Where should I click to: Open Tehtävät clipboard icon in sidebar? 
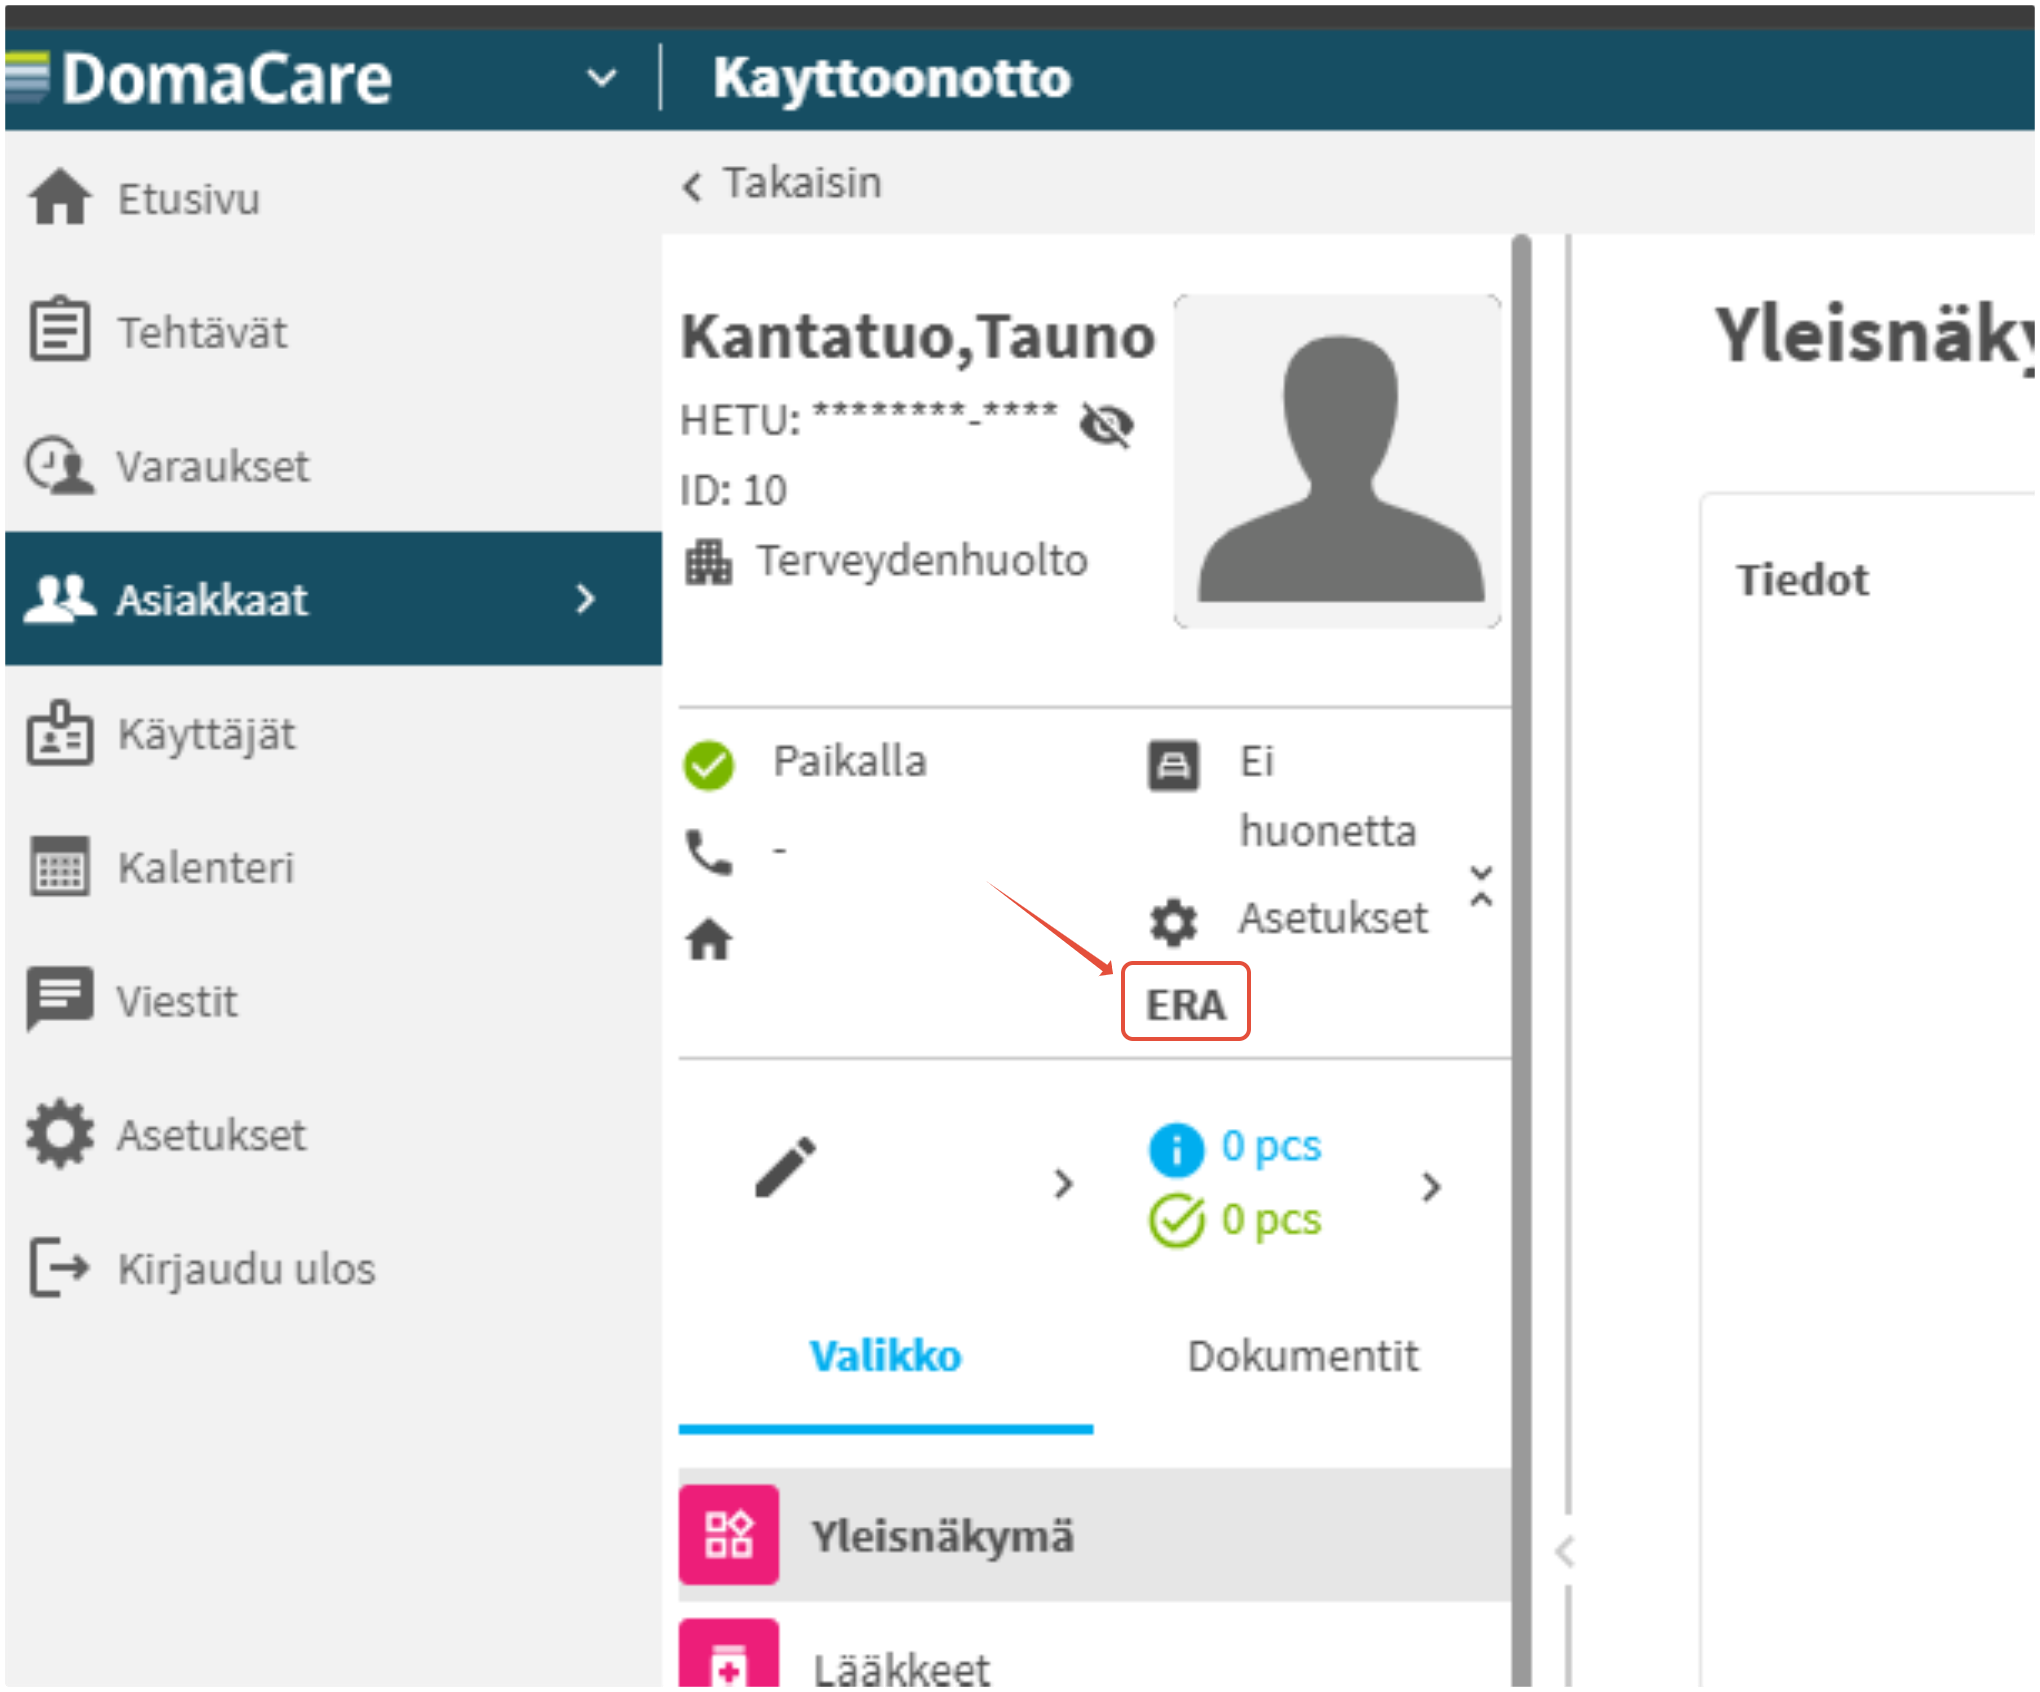click(x=60, y=330)
